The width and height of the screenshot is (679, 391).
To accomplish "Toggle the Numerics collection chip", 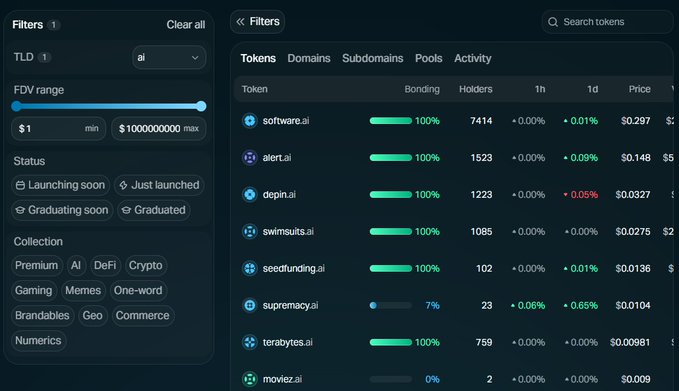I will (39, 341).
